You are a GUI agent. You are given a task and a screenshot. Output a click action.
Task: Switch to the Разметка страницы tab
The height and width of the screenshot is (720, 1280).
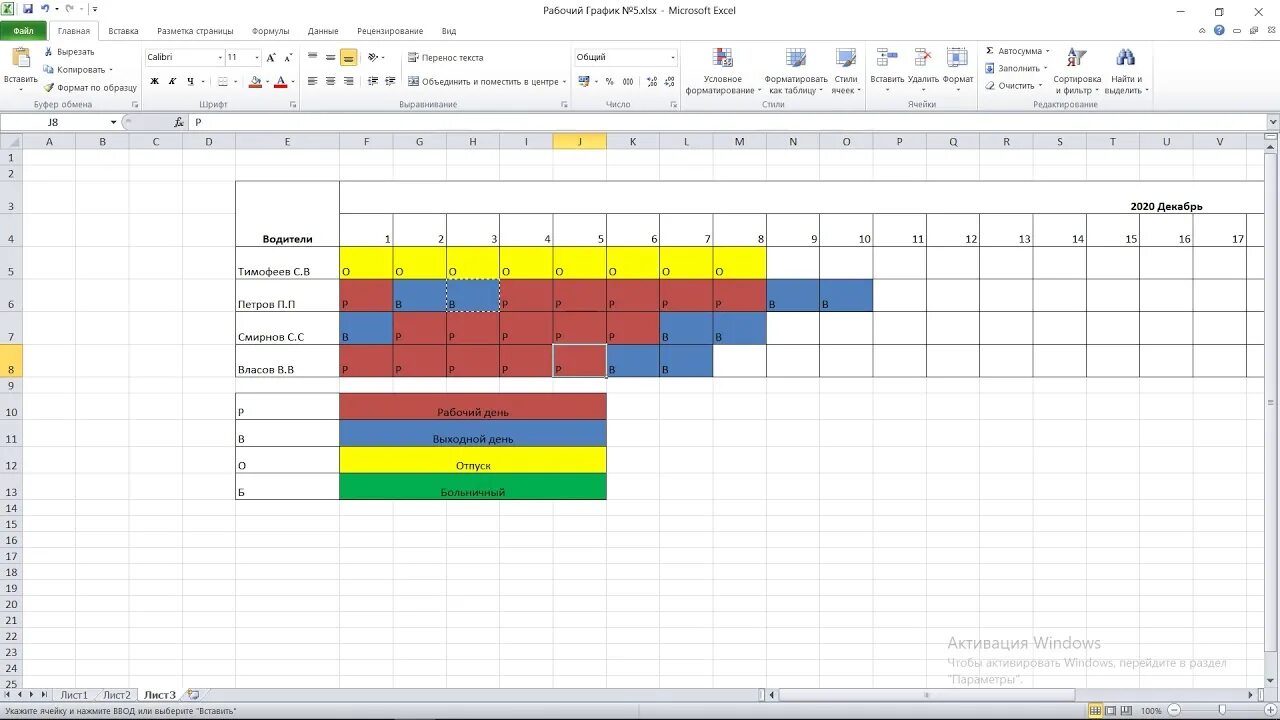(x=195, y=31)
